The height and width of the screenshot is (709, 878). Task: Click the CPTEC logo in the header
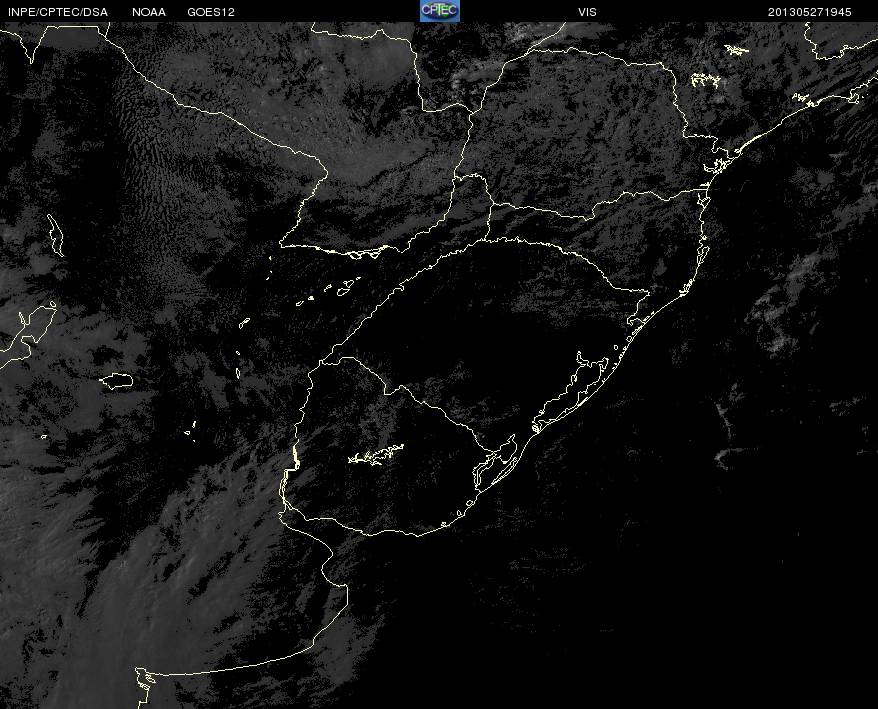pyautogui.click(x=439, y=10)
